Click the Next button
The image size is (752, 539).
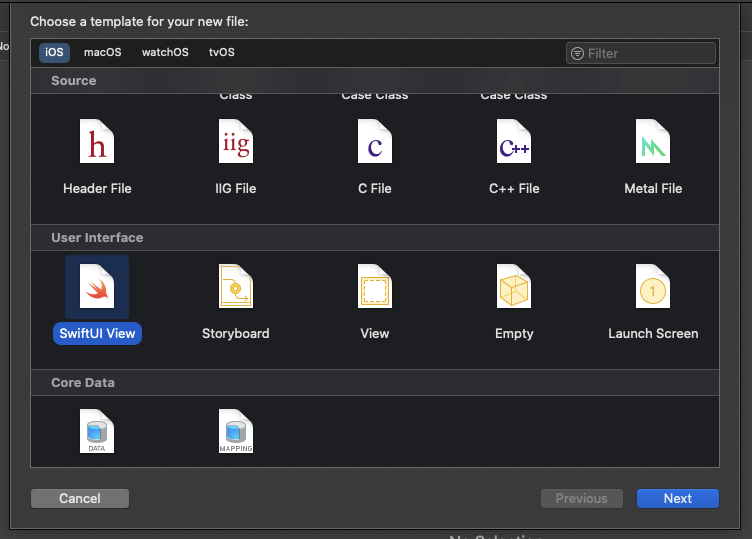click(678, 499)
